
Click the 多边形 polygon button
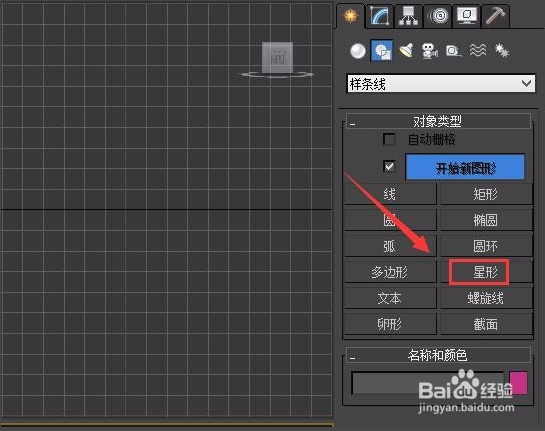pos(390,272)
